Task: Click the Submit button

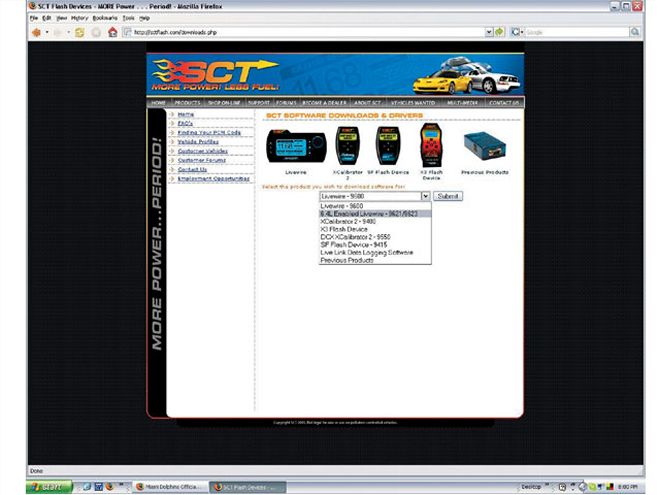Action: (x=448, y=196)
